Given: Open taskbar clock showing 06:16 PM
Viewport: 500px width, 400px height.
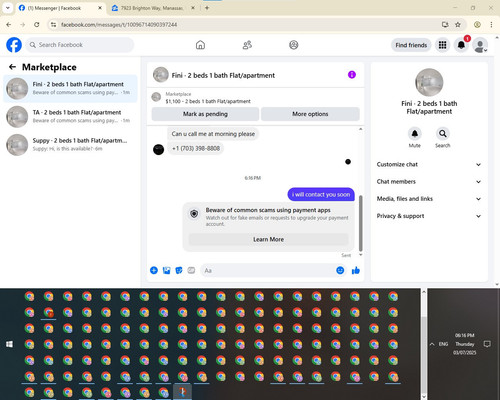Looking at the screenshot, I should coord(465,344).
